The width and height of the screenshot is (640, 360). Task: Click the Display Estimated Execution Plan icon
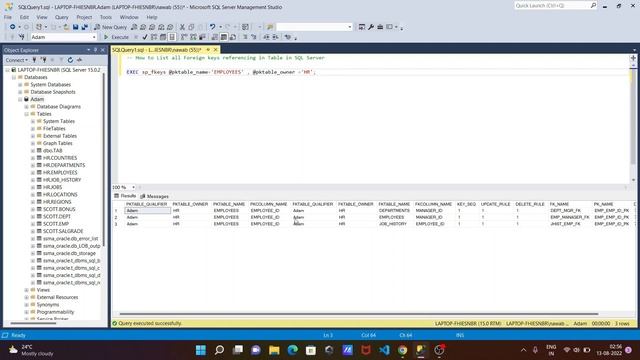(x=154, y=37)
